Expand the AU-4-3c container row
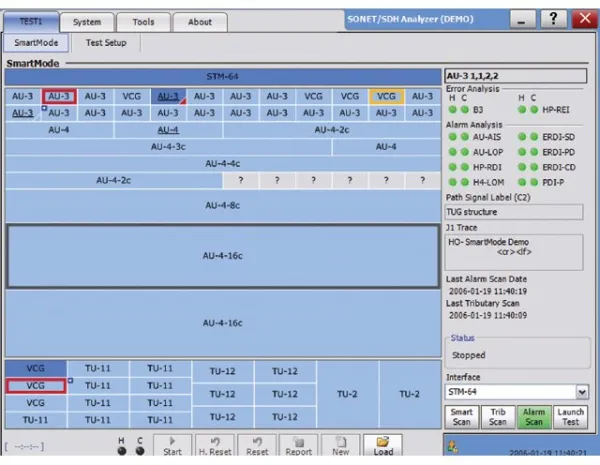The height and width of the screenshot is (465, 600). click(168, 146)
